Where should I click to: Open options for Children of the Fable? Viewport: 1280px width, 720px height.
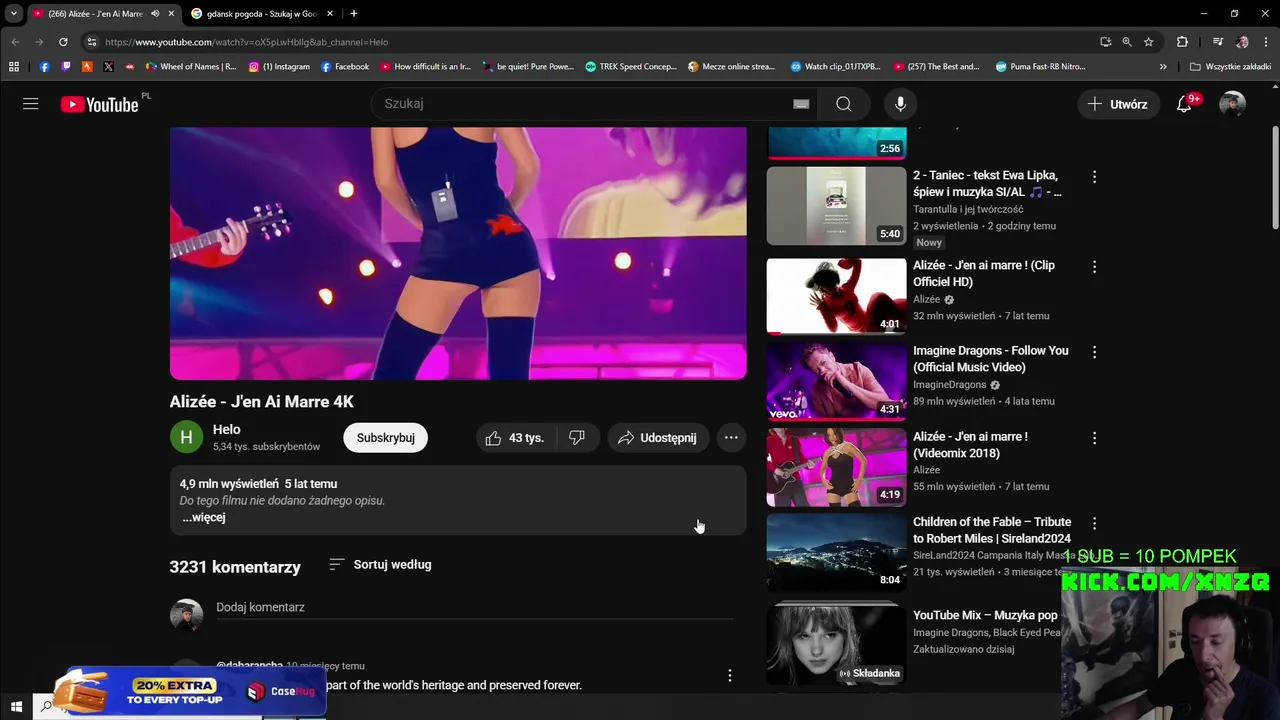point(1094,523)
